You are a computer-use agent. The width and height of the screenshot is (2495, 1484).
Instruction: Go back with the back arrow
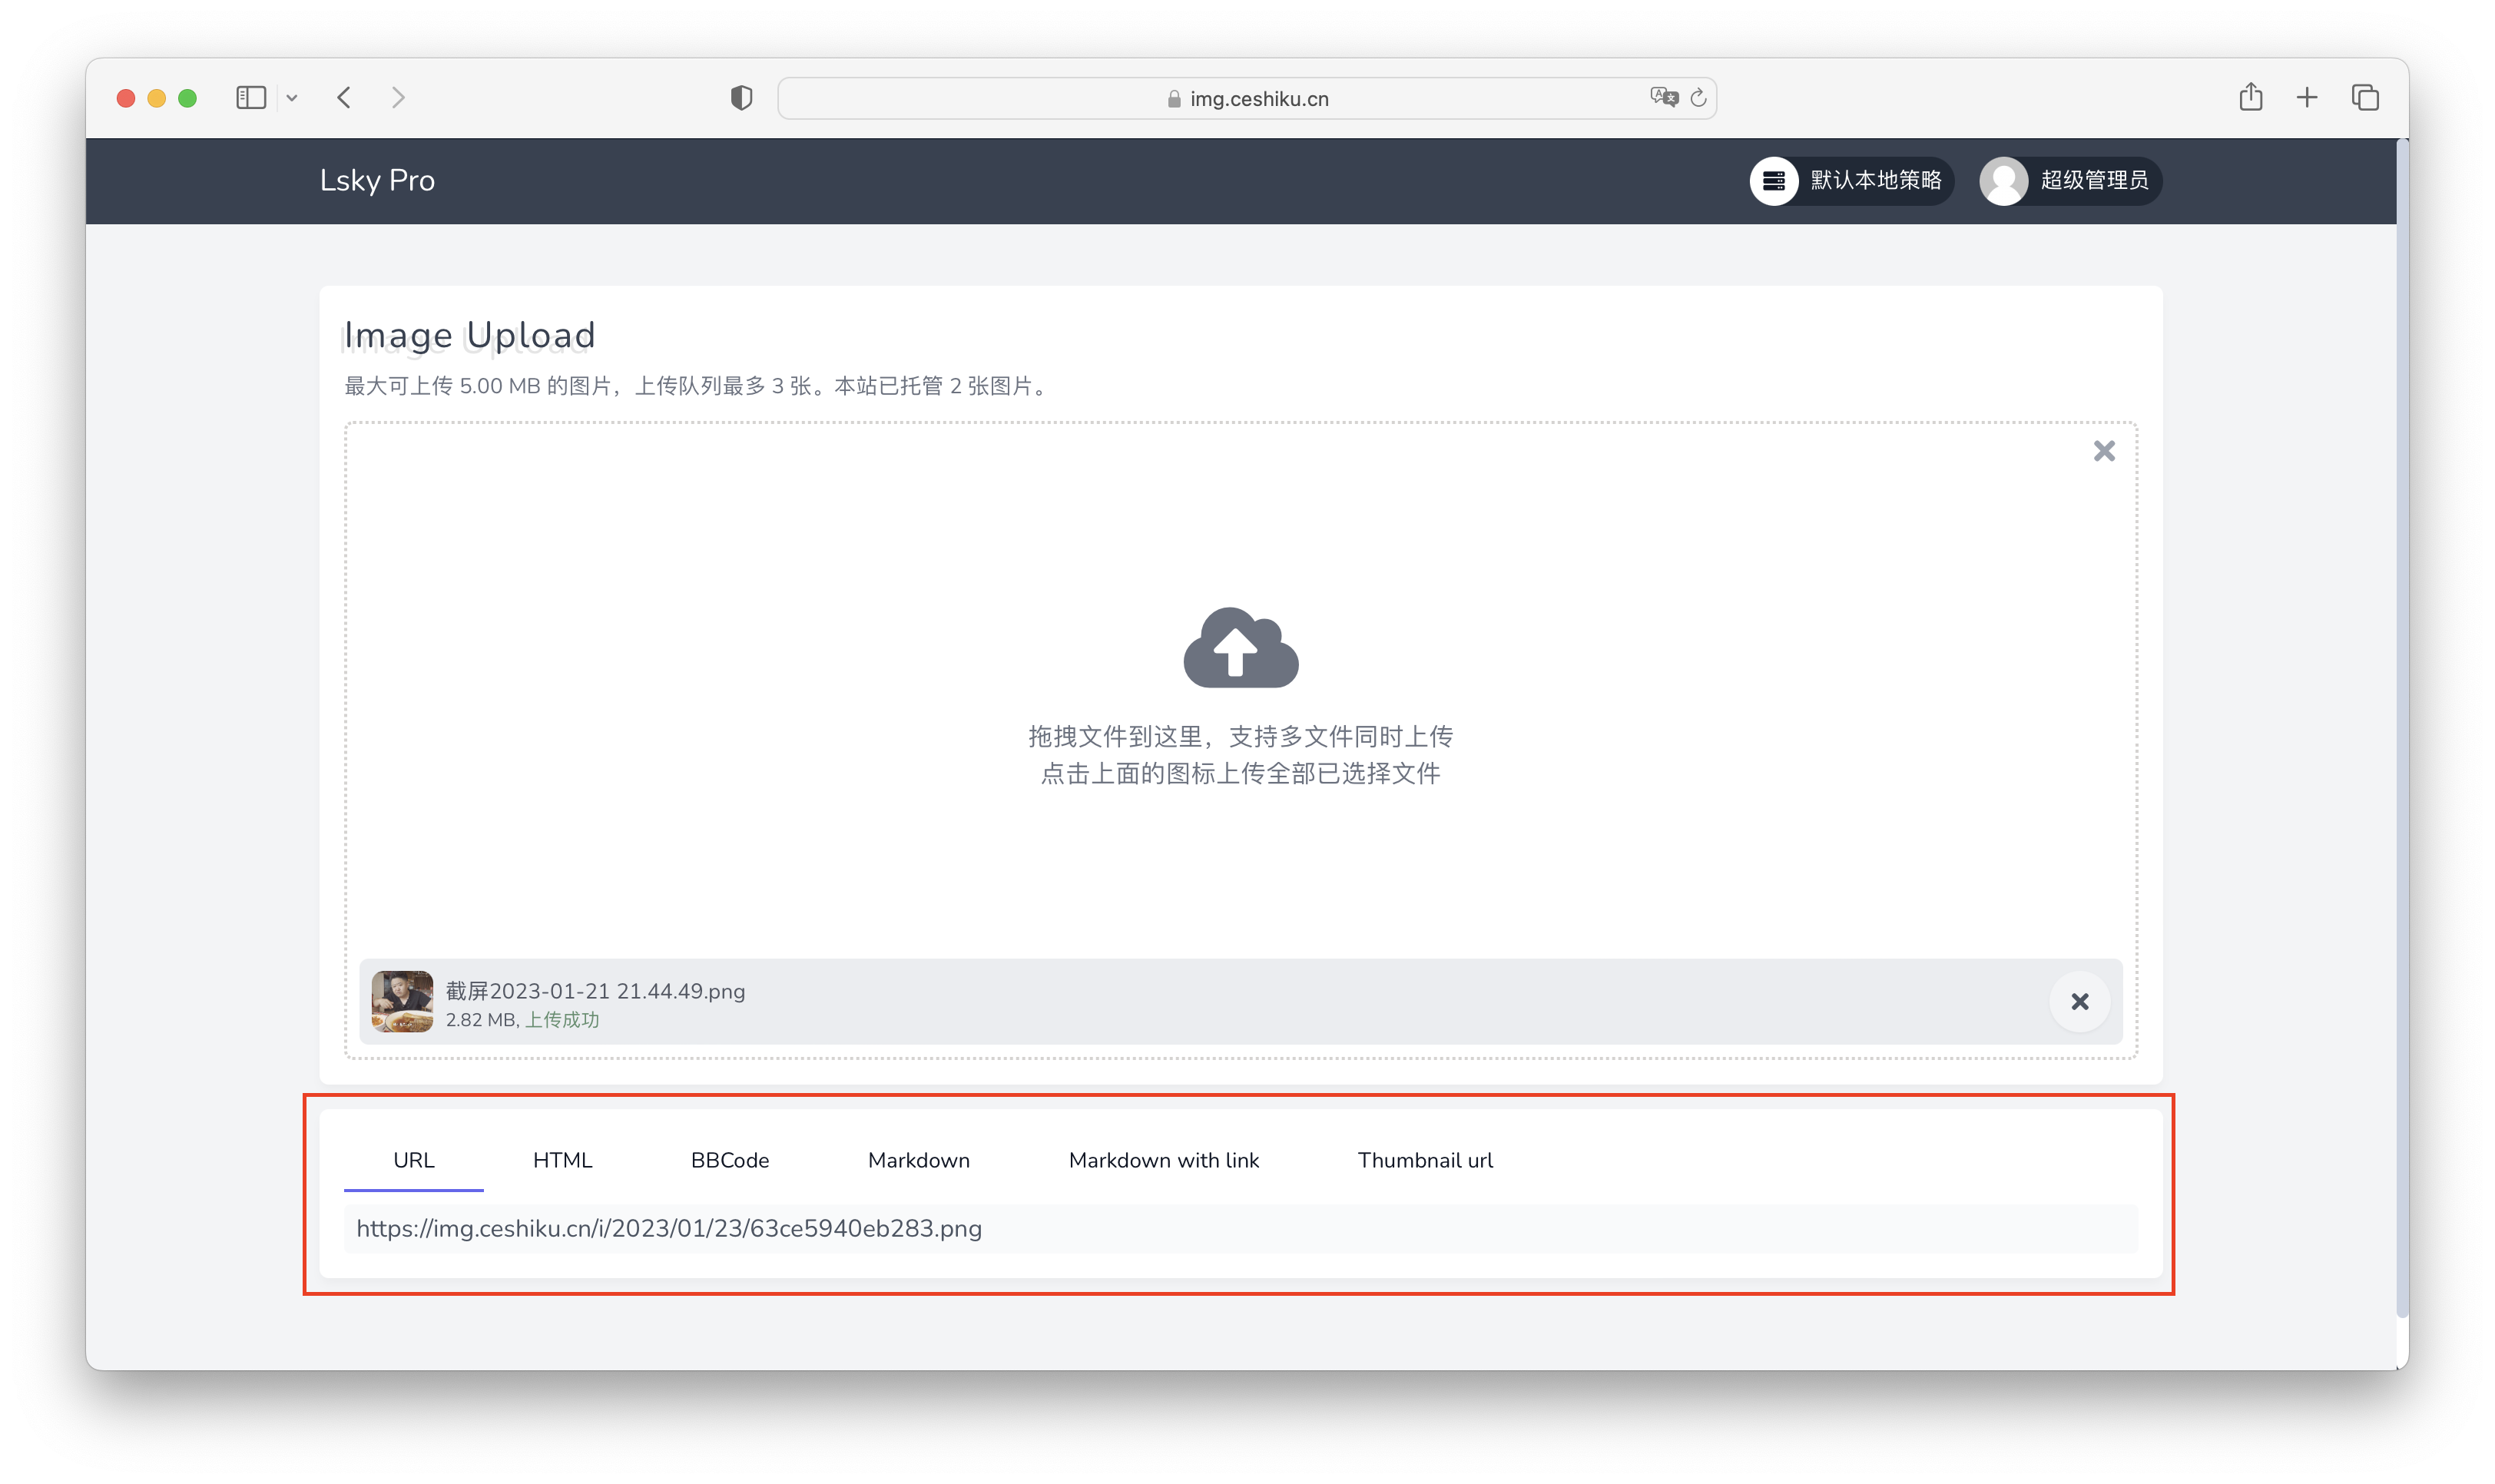point(344,98)
